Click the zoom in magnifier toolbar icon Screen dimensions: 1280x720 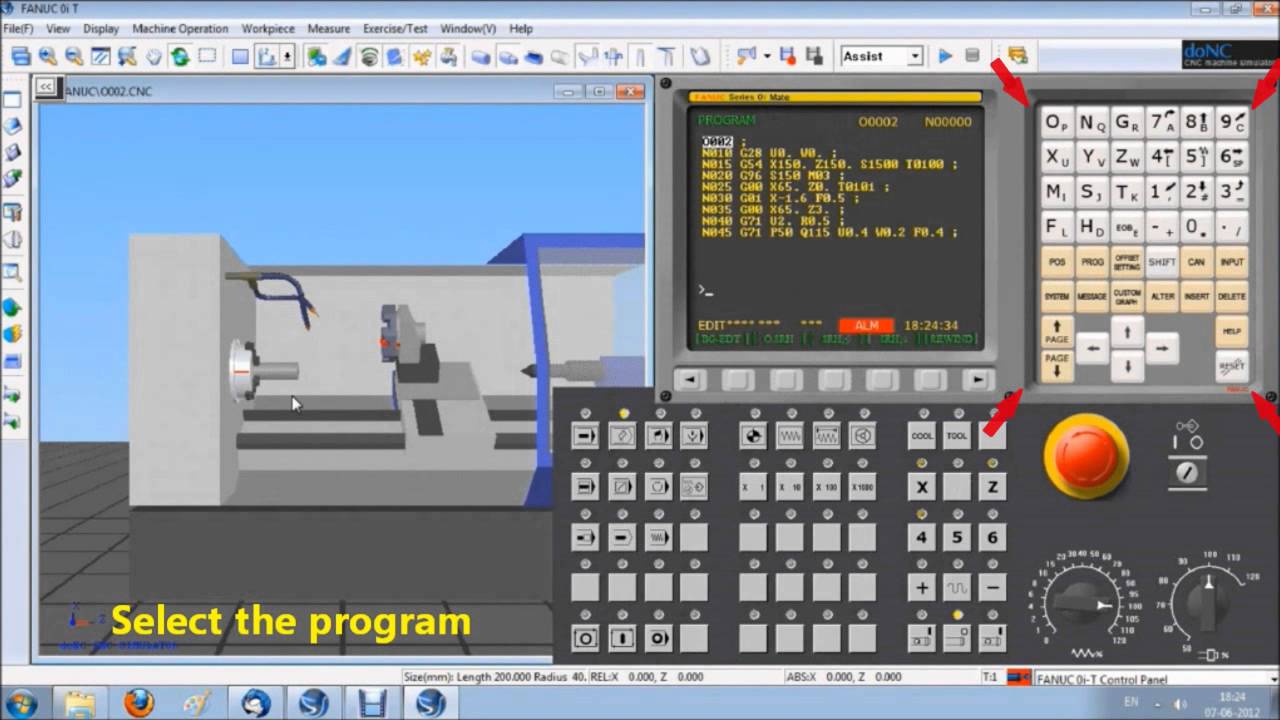47,56
